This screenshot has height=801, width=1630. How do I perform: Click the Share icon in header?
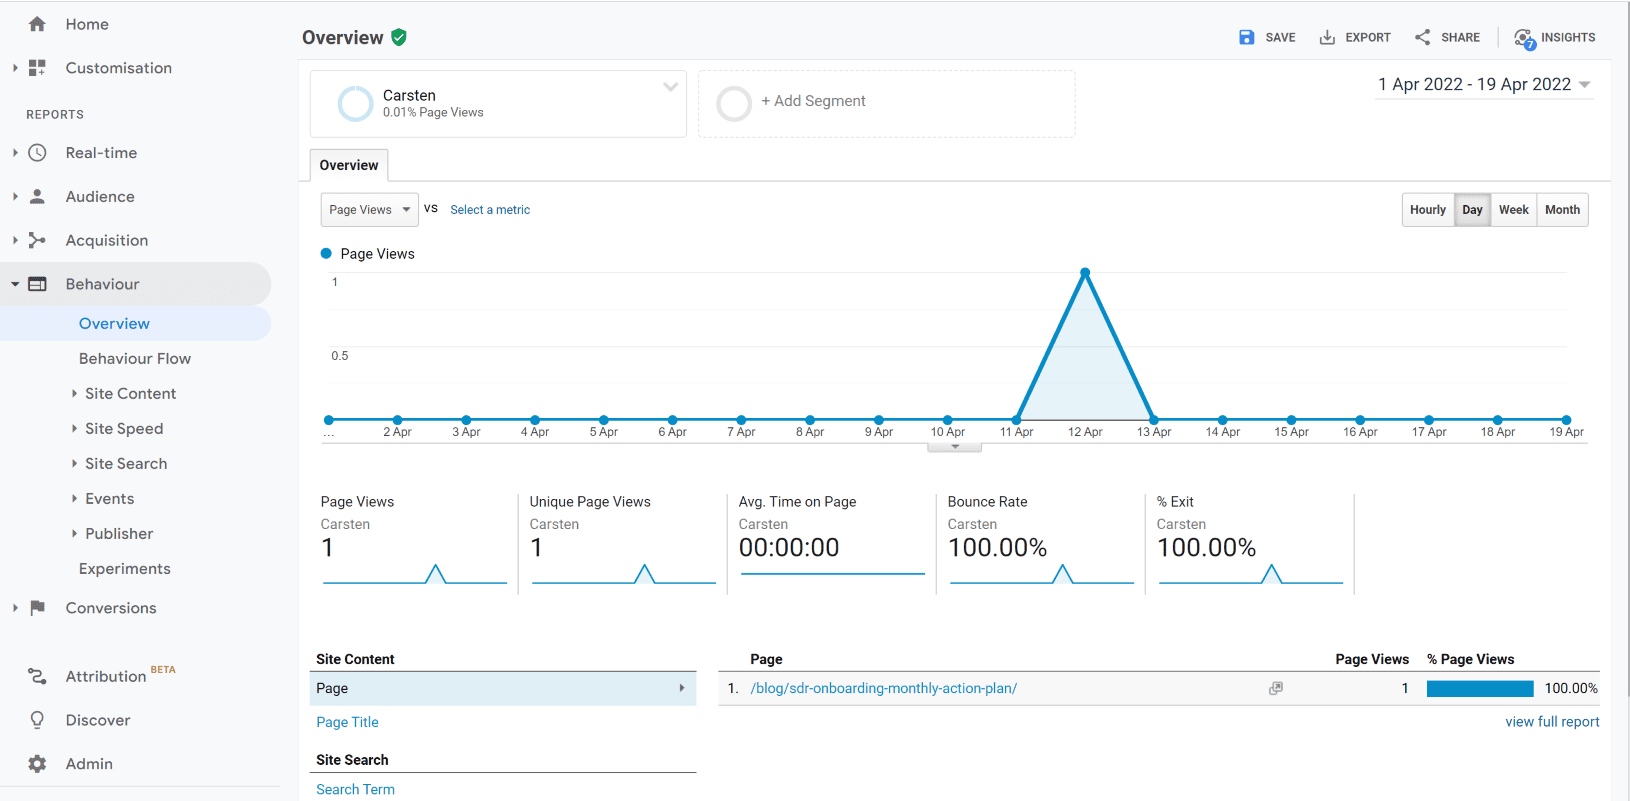[x=1422, y=38]
